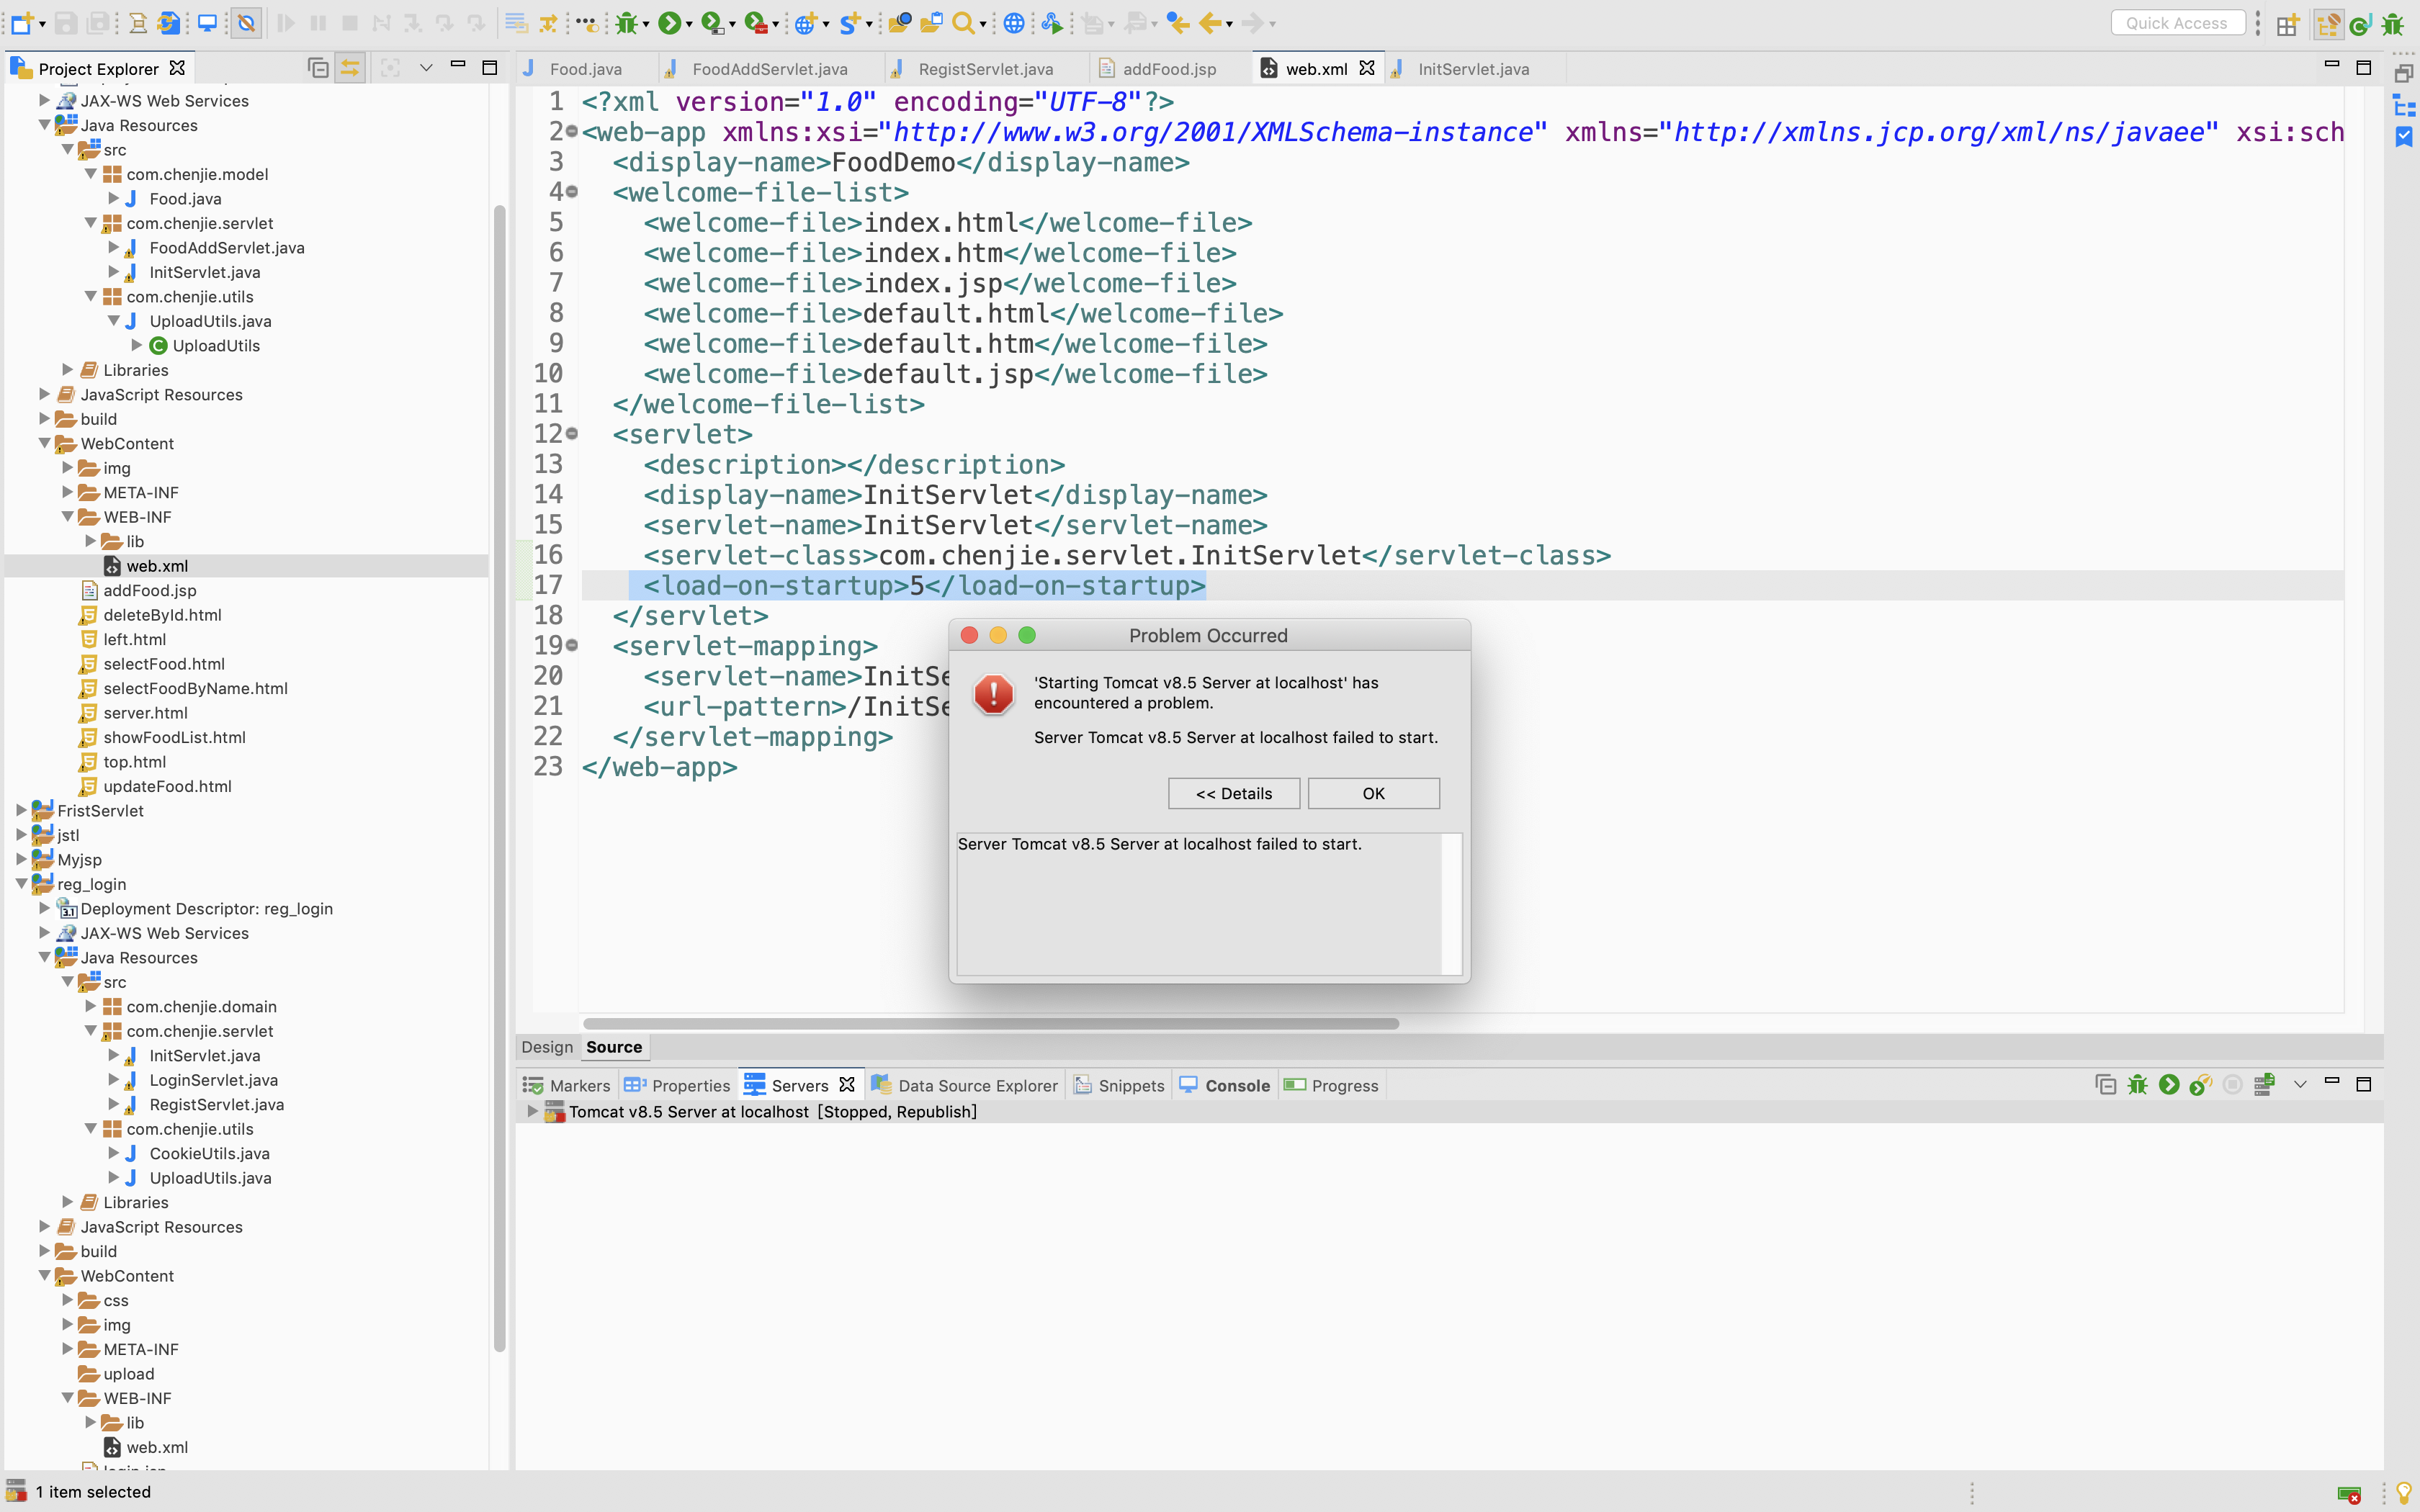
Task: Switch to the InitServlet.java editor tab
Action: pyautogui.click(x=1472, y=69)
